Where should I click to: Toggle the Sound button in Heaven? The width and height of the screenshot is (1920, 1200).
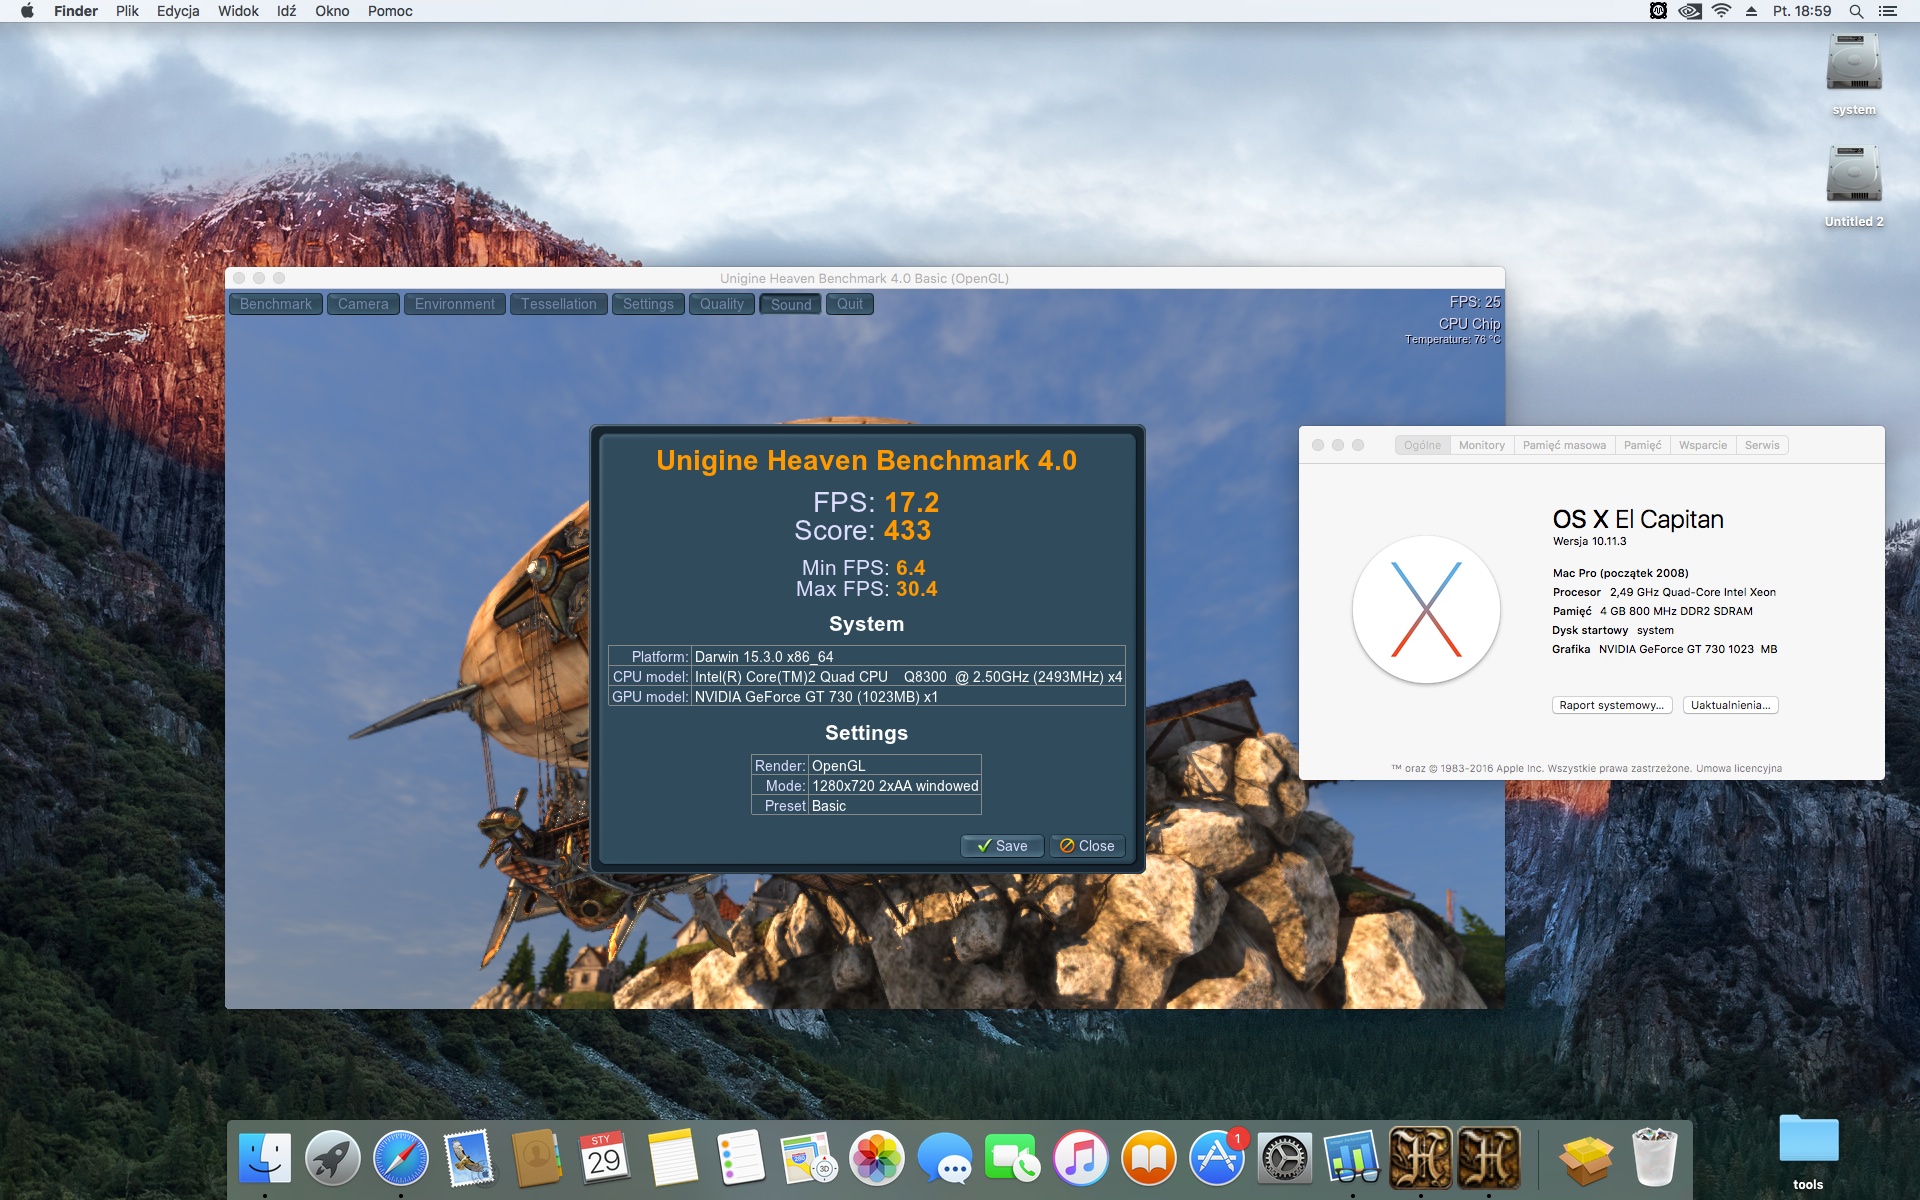tap(790, 304)
